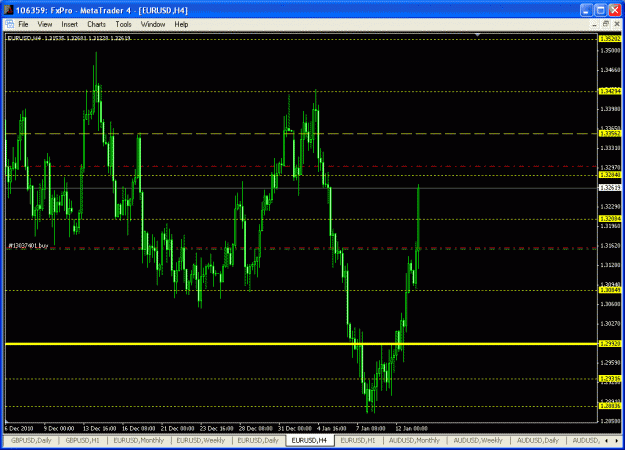Click the 1.35202 yellow price label
The image size is (625, 450).
tap(610, 39)
